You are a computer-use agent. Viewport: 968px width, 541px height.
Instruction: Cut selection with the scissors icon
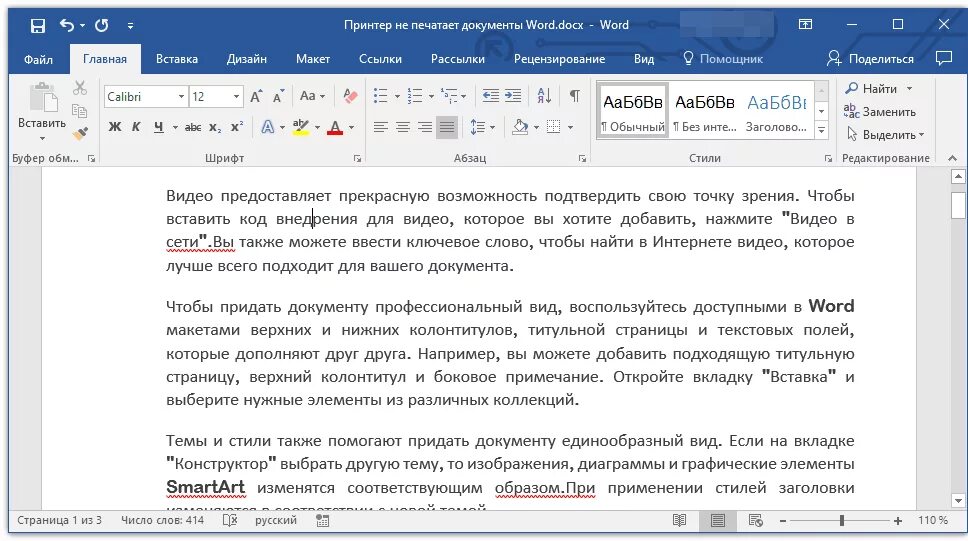(80, 88)
